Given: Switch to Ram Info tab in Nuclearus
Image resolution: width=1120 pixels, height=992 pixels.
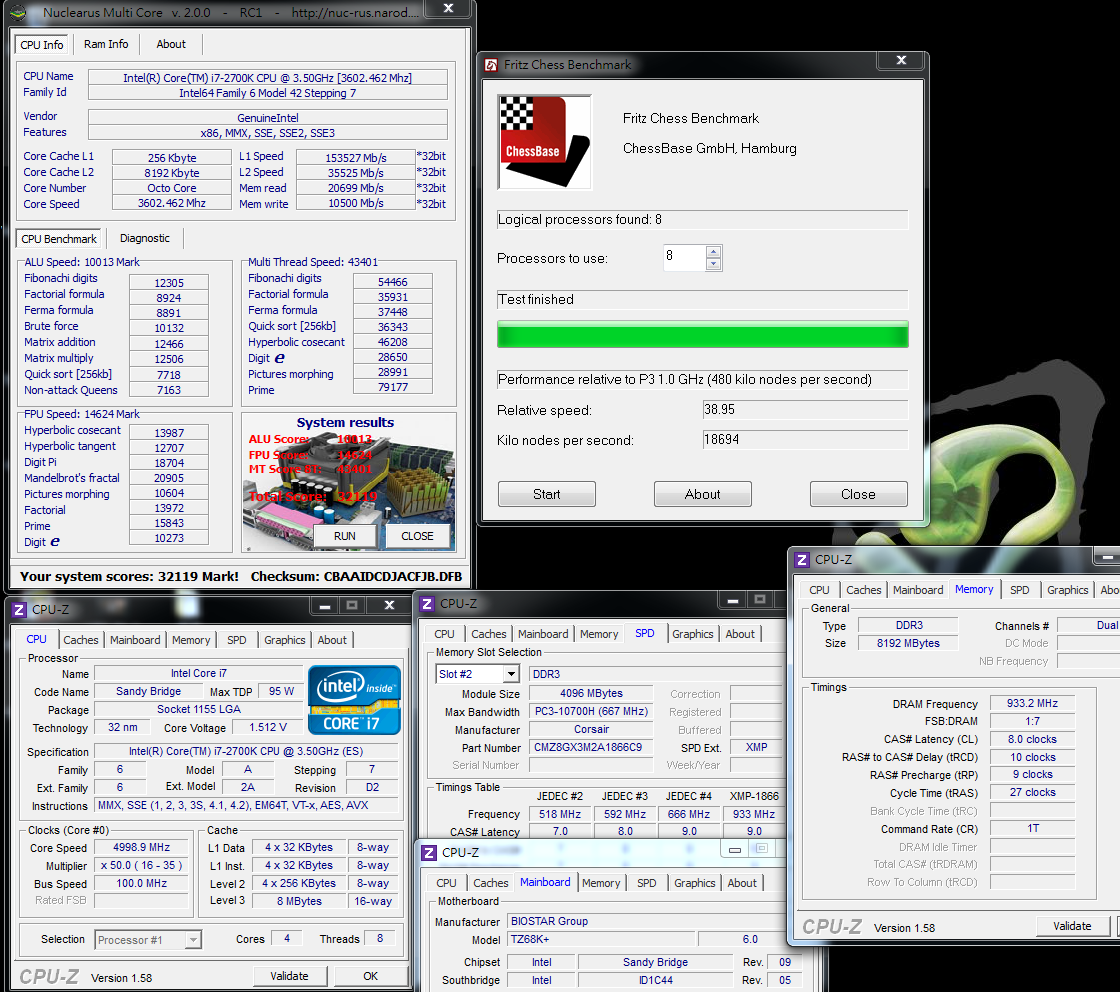Looking at the screenshot, I should pyautogui.click(x=106, y=44).
